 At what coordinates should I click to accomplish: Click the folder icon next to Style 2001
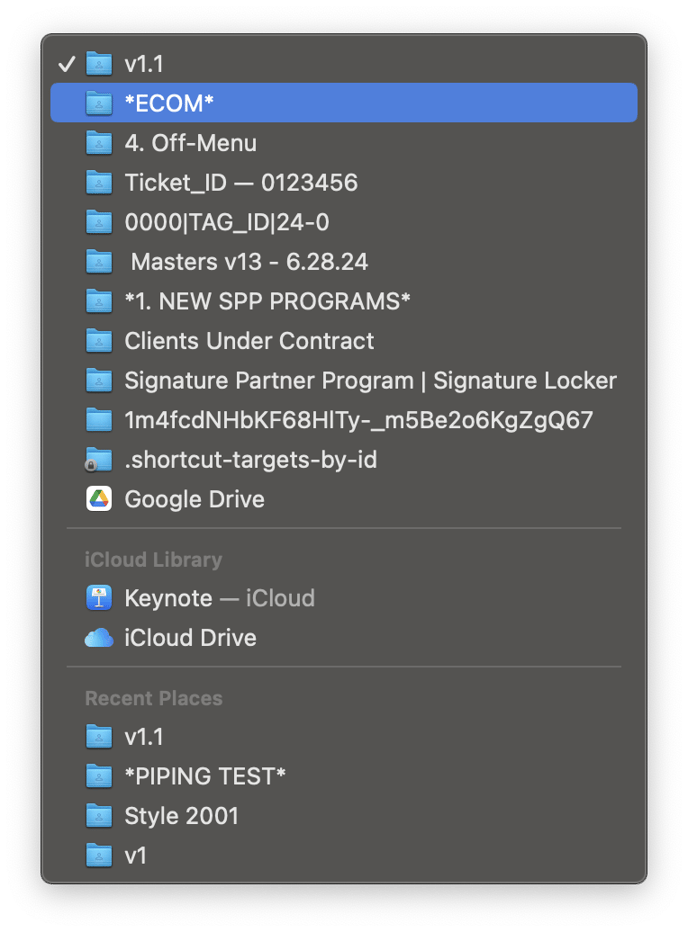tap(99, 815)
